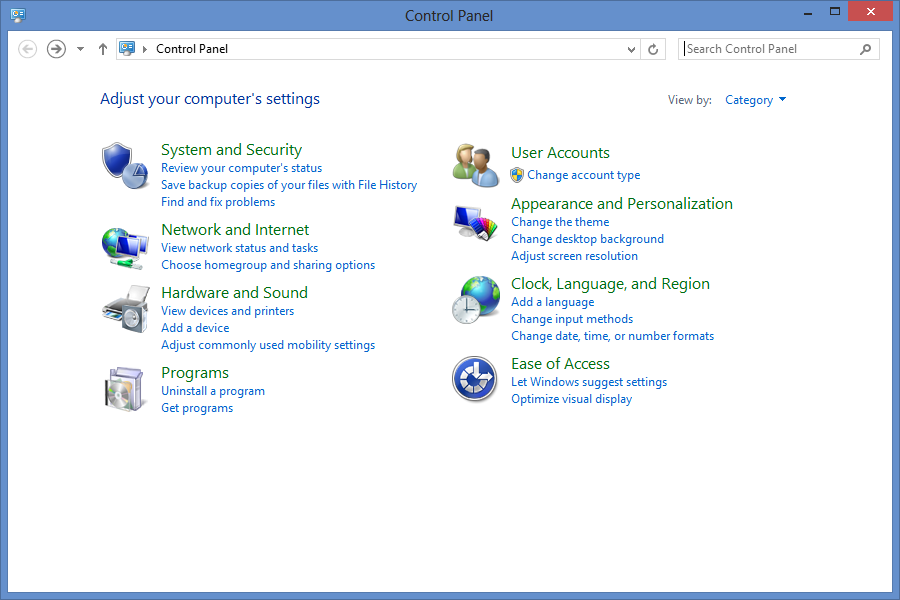Click the Clock, Language, and Region icon
900x600 pixels.
474,299
